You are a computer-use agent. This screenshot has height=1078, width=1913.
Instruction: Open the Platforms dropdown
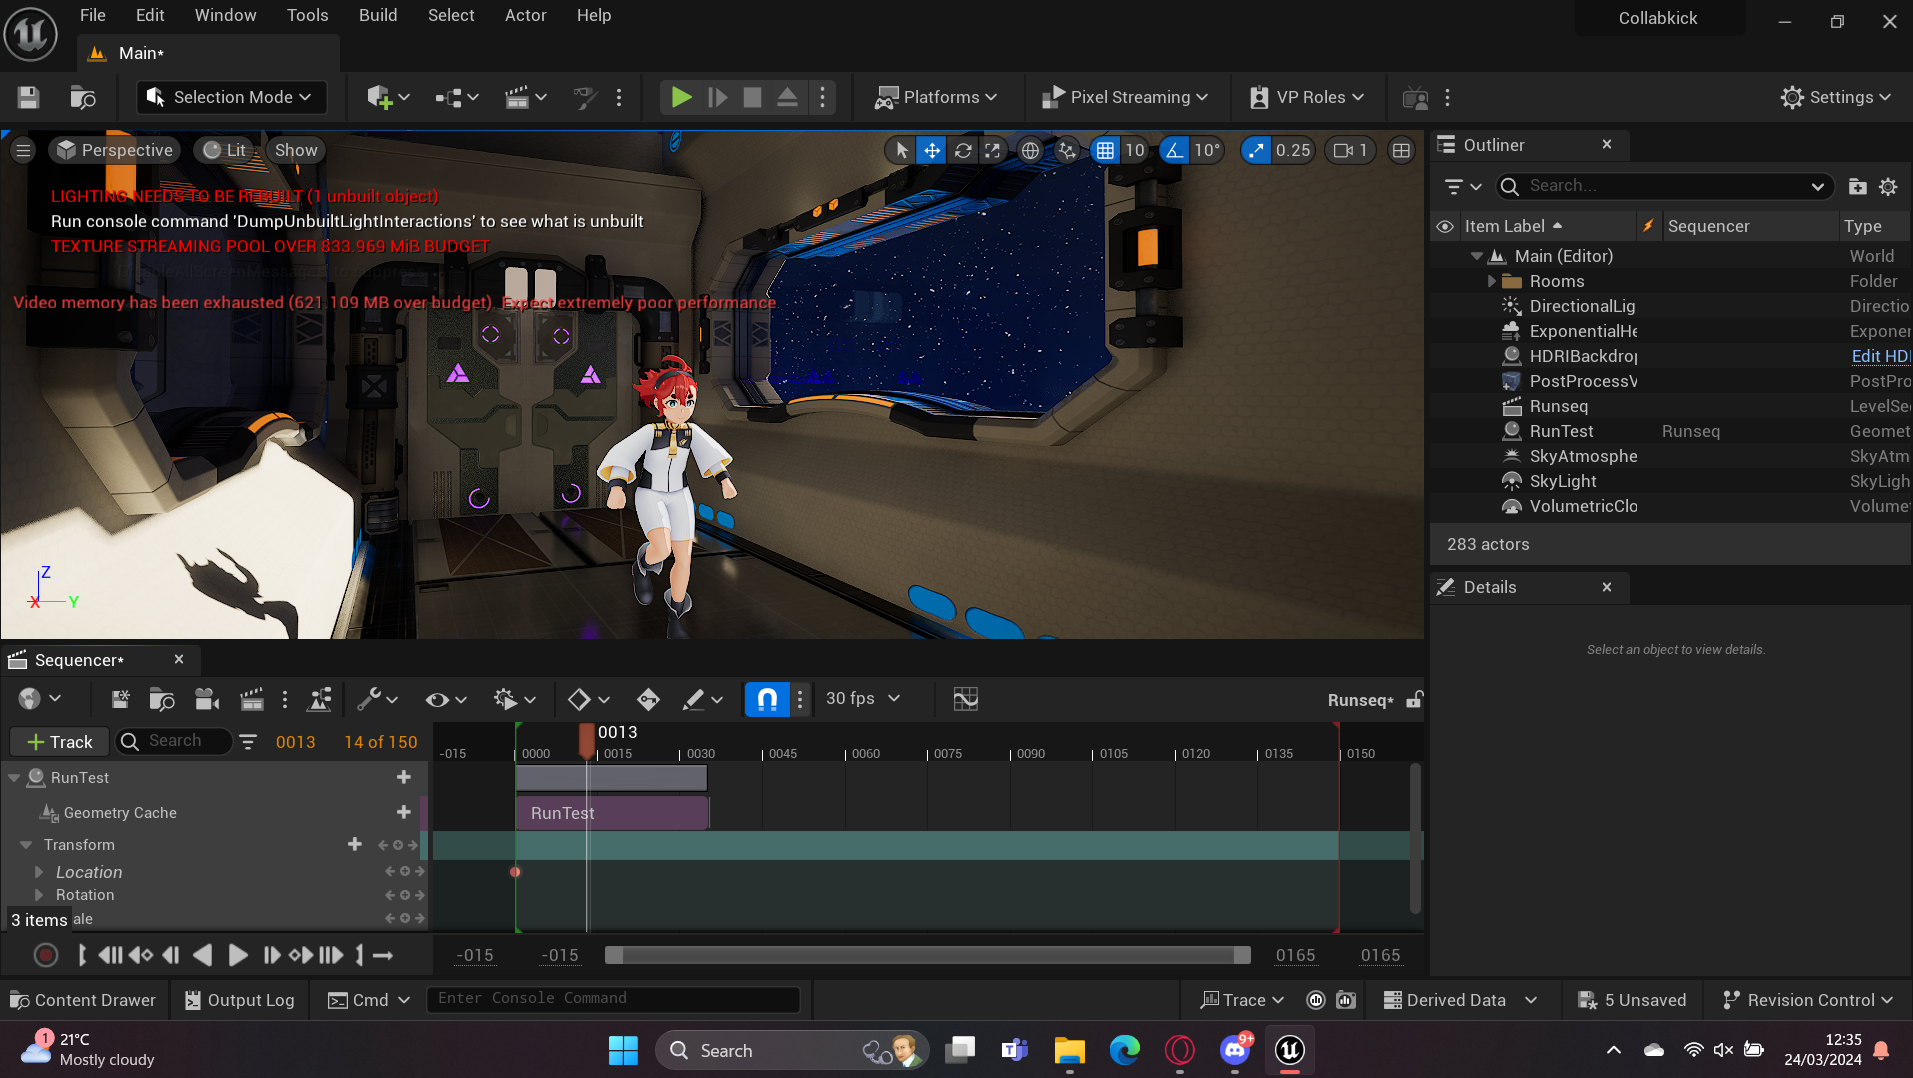[x=936, y=97]
